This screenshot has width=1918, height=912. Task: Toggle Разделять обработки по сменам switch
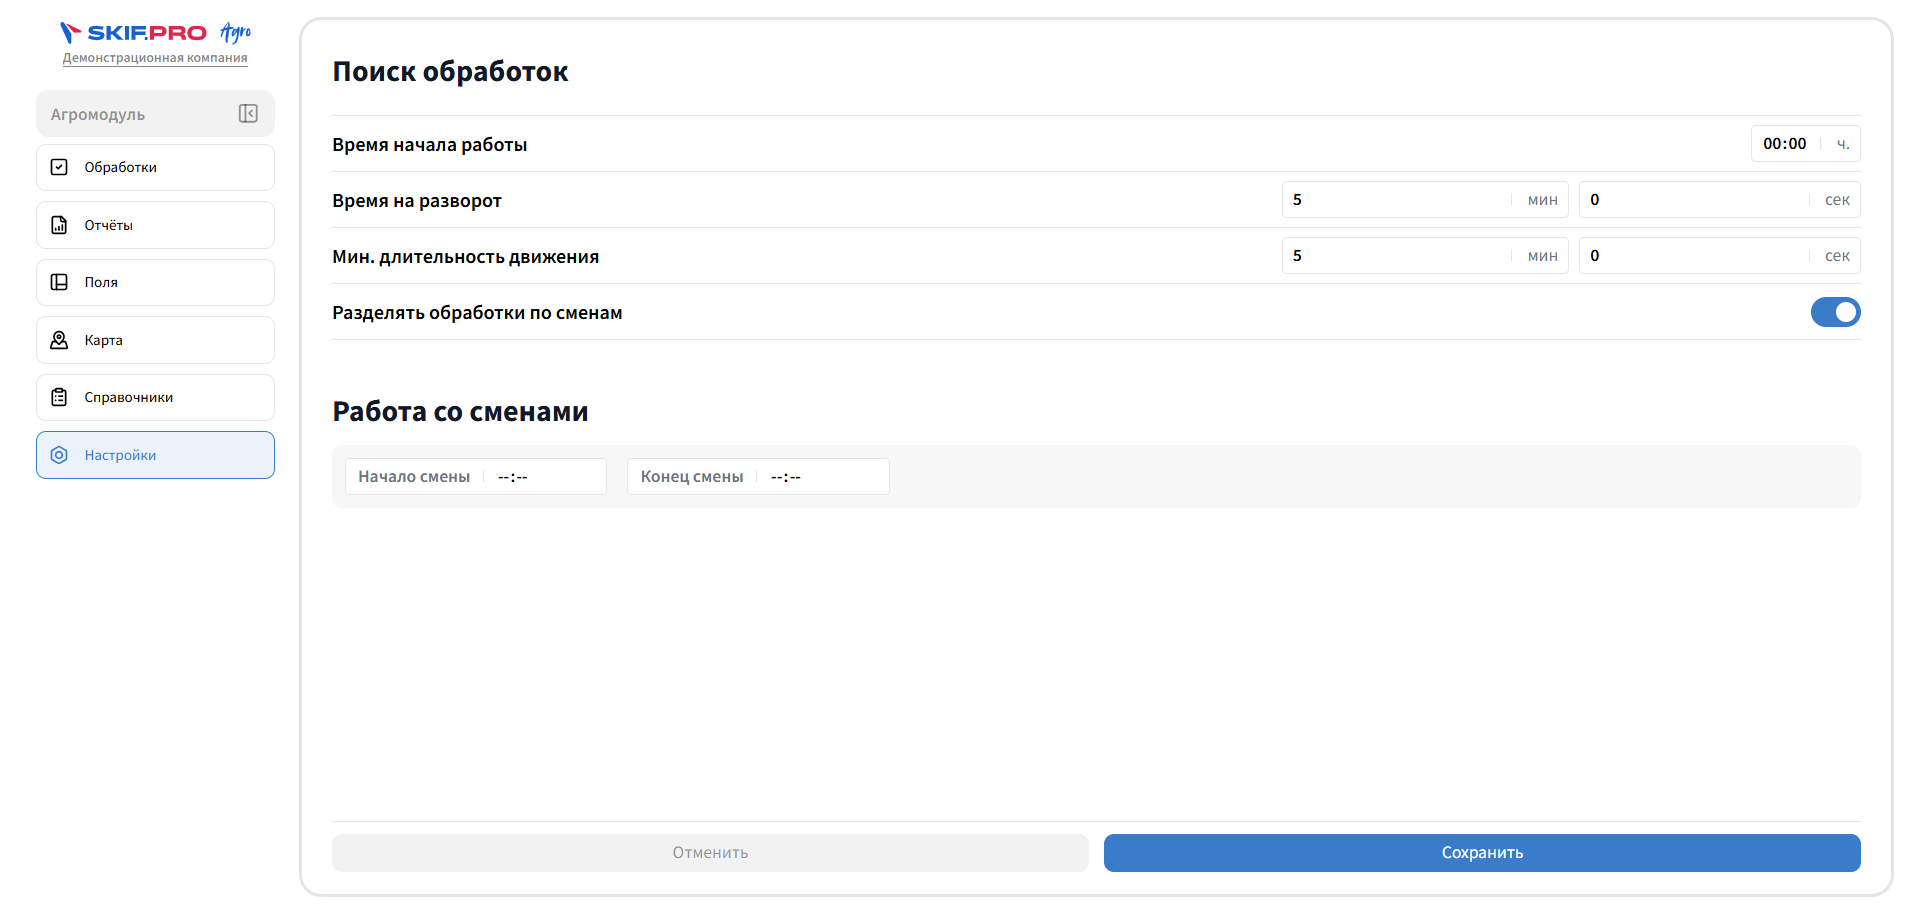click(1835, 312)
